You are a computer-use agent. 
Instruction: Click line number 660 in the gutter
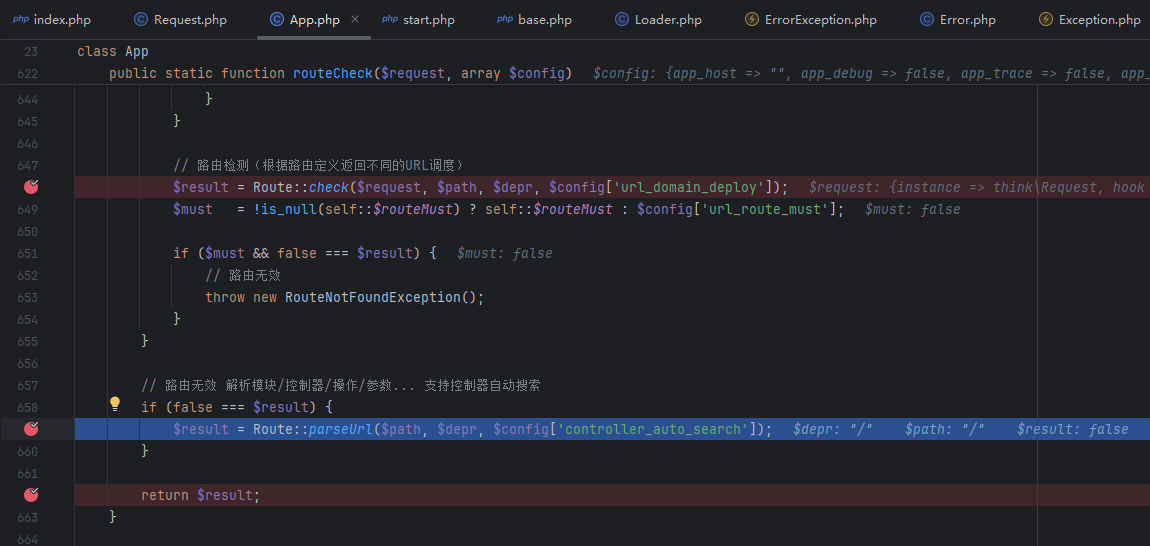click(26, 451)
